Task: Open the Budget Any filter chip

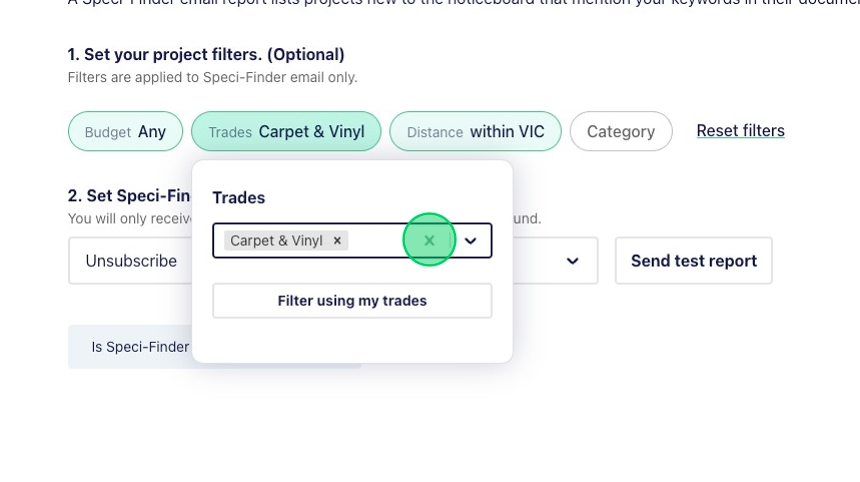Action: [125, 131]
